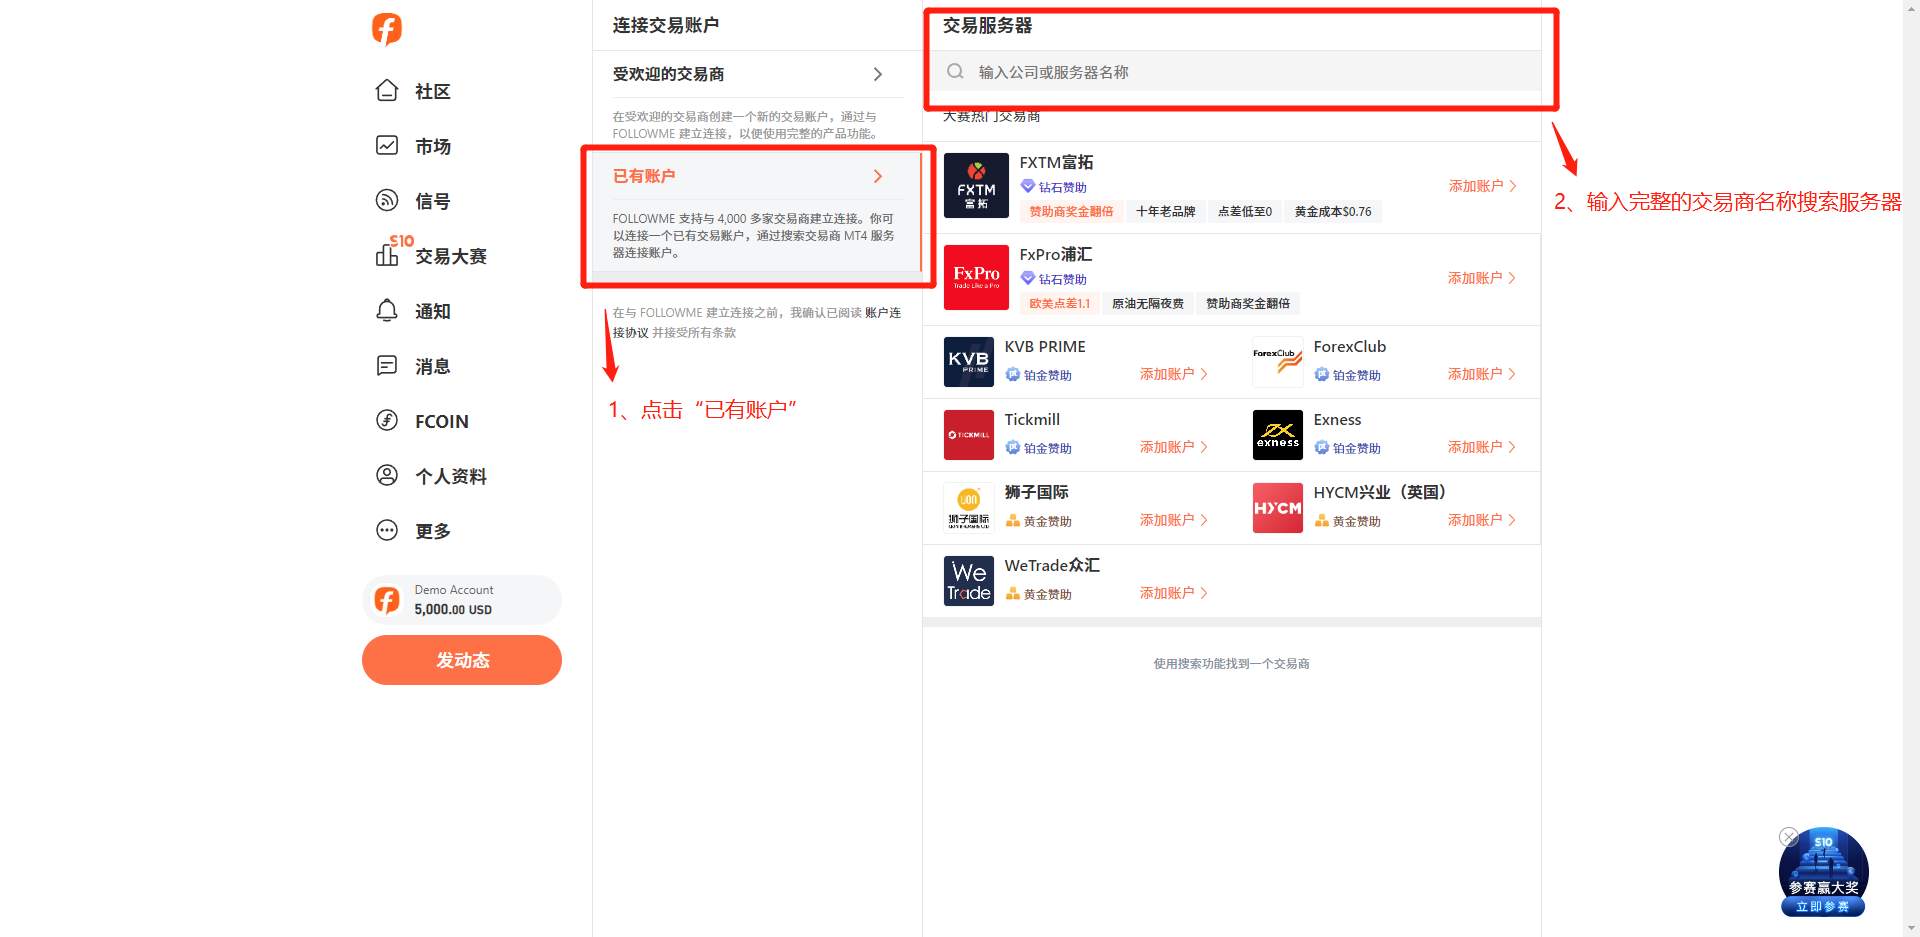Click the 黄金成本$0.76 tag
1920x937 pixels.
point(1333,212)
